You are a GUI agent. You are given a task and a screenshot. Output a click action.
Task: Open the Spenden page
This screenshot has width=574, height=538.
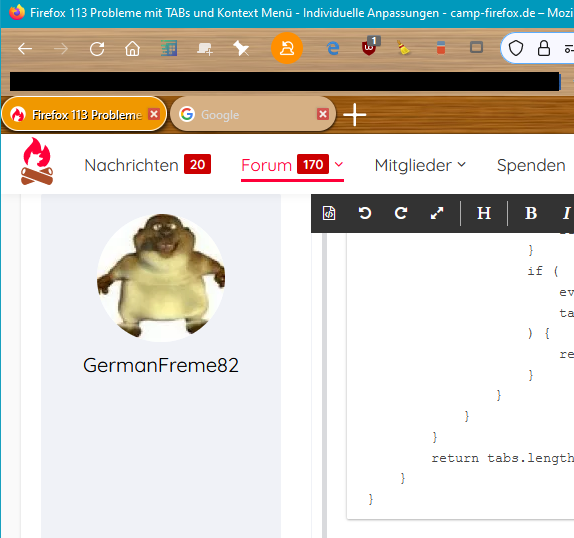pos(531,165)
